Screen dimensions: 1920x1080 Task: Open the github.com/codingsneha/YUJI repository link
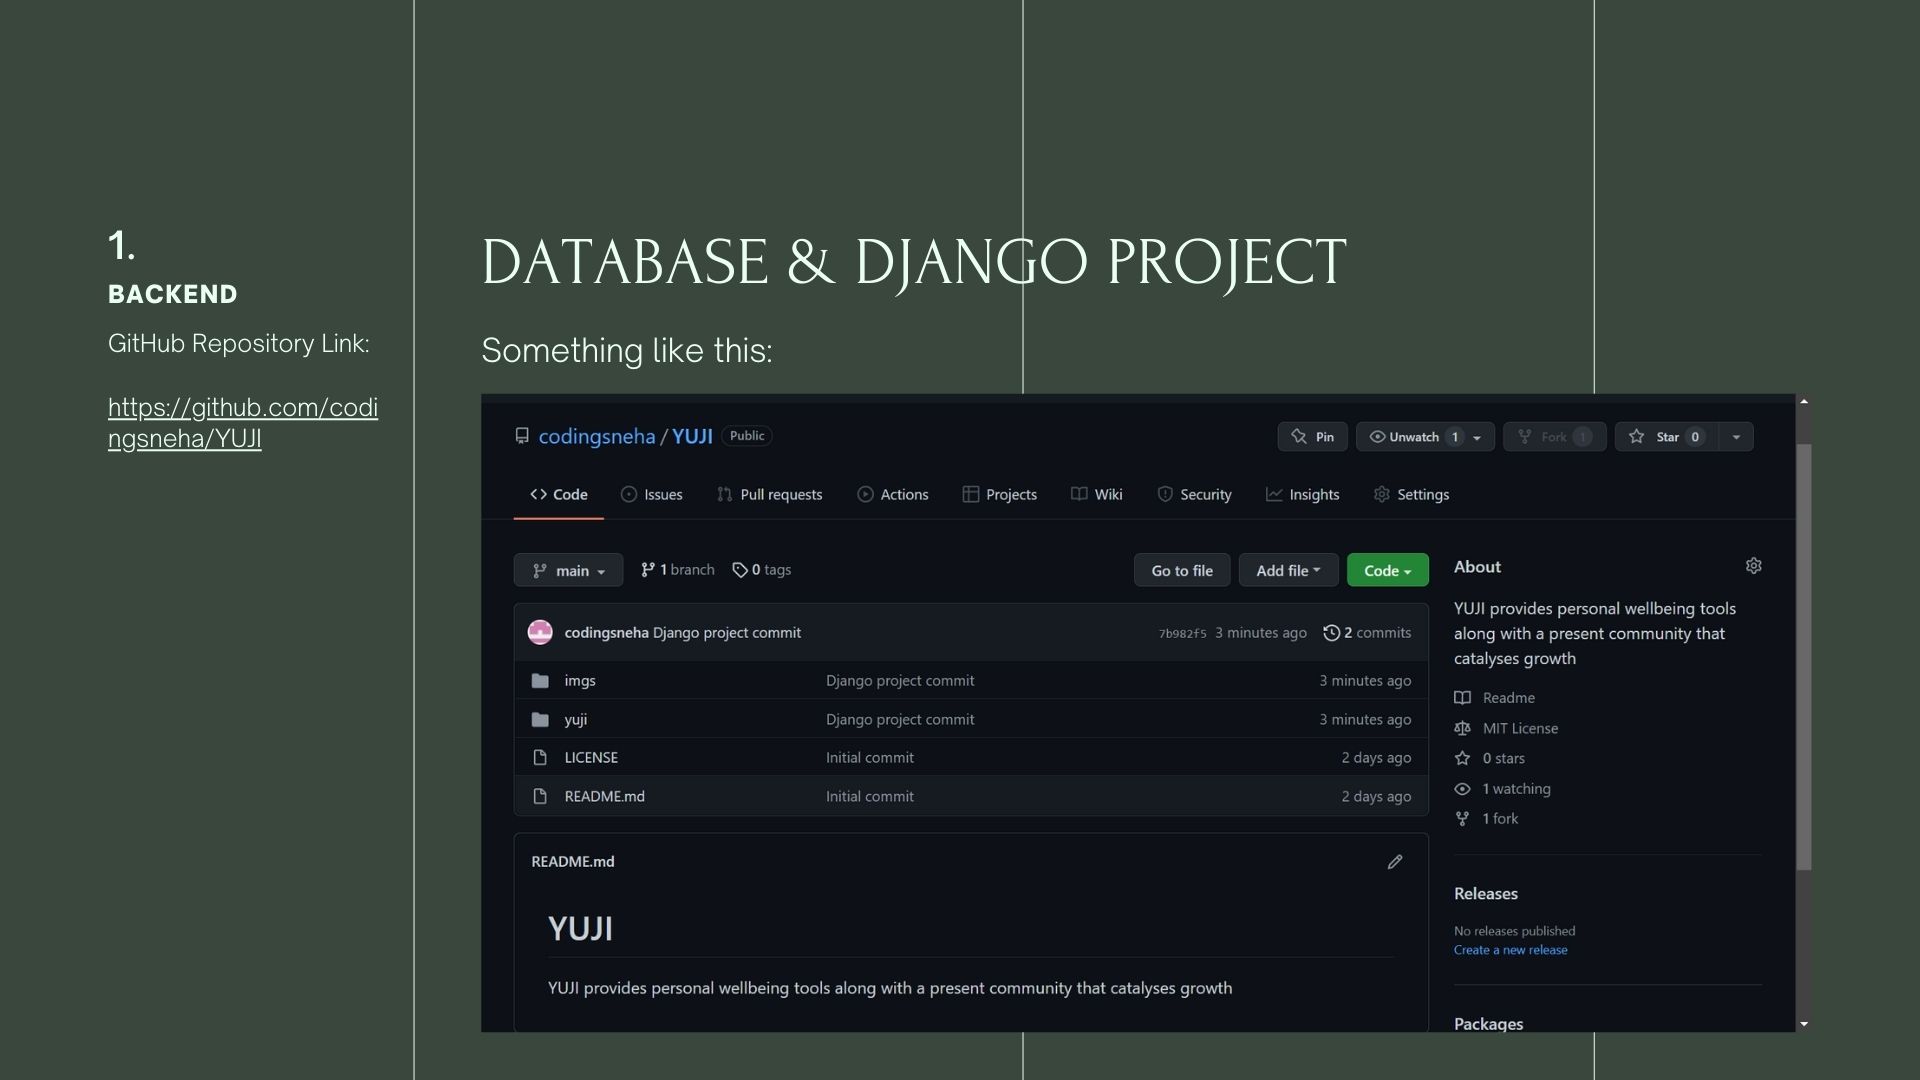[x=243, y=423]
